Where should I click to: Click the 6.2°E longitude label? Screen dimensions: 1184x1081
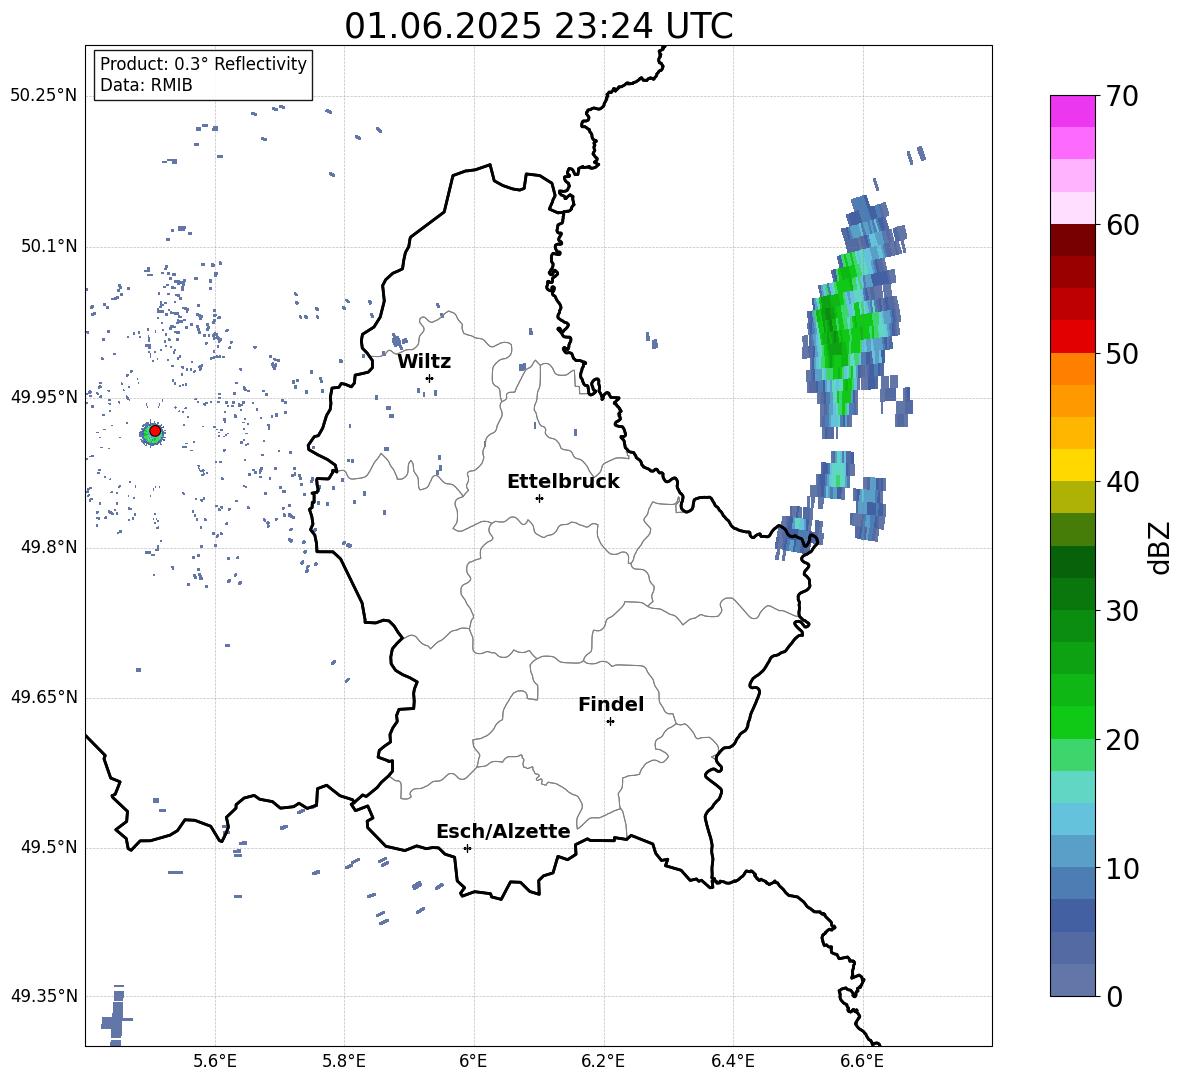[603, 1061]
